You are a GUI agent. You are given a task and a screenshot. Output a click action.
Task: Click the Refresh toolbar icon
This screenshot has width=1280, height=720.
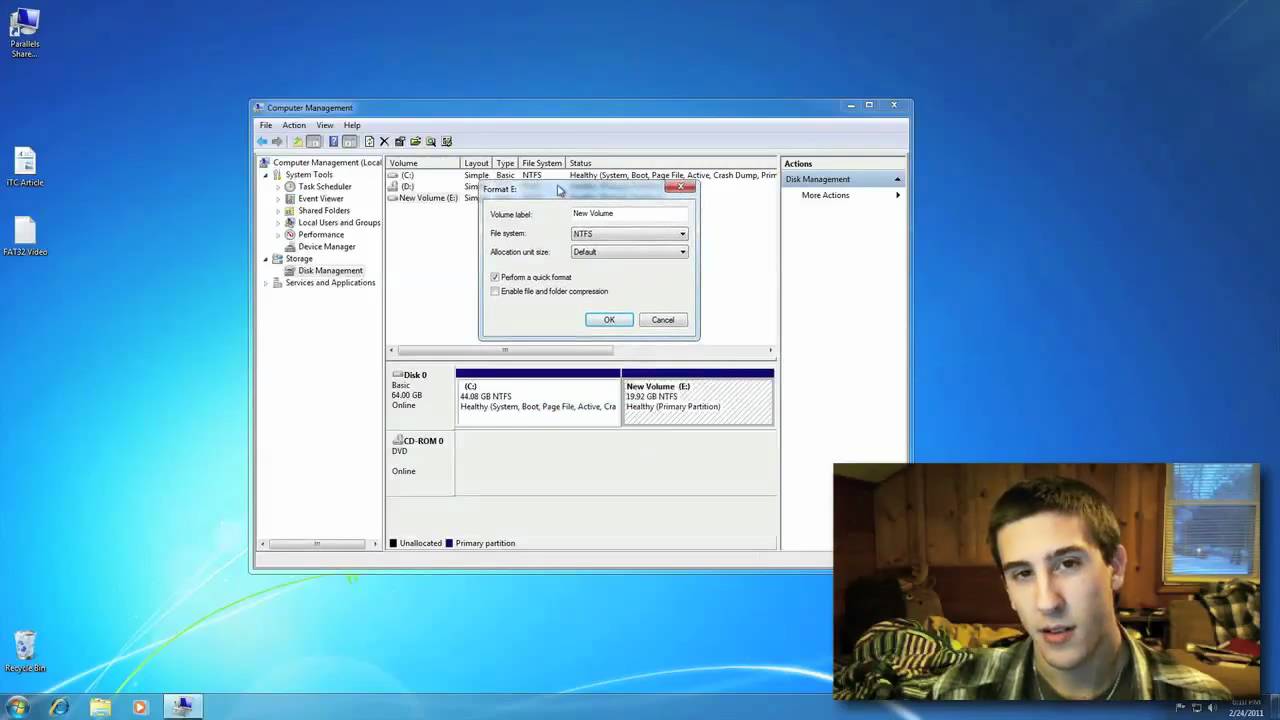(x=369, y=141)
